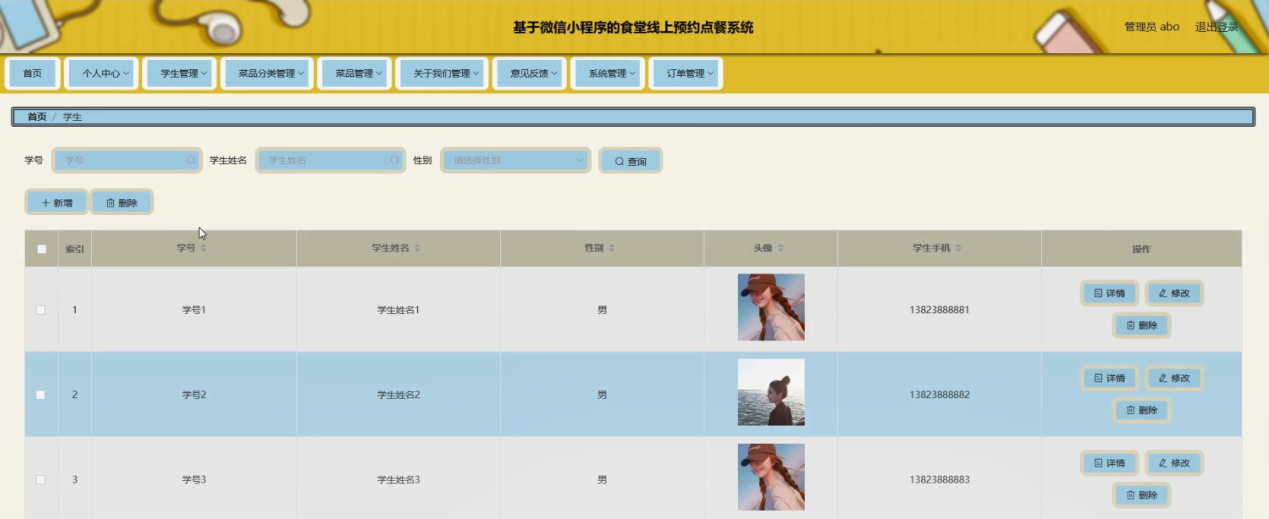Click the 学号 column sort arrows
1269x519 pixels.
pos(203,248)
